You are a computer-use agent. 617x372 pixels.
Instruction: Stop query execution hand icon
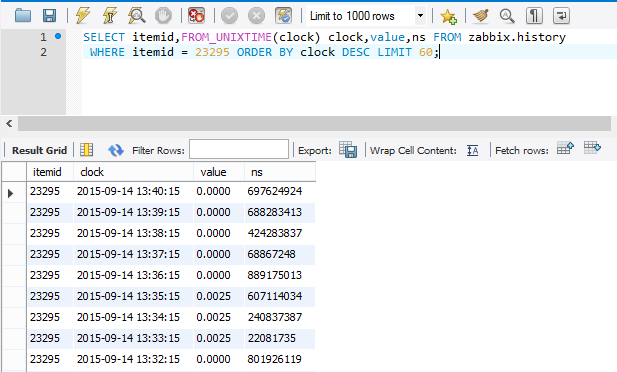tap(163, 16)
